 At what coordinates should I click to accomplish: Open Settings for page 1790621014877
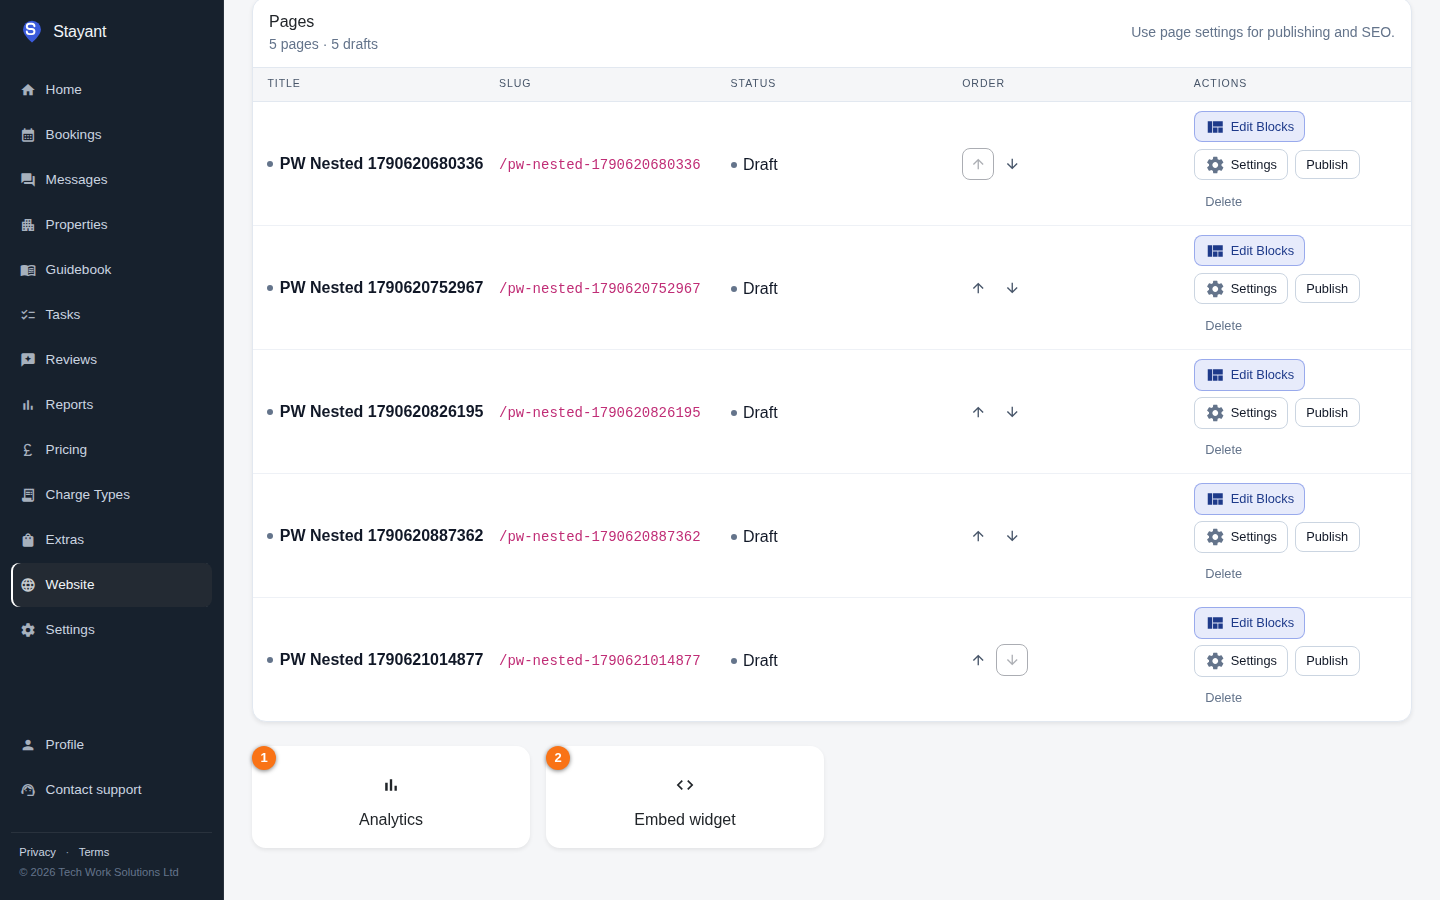coord(1241,661)
